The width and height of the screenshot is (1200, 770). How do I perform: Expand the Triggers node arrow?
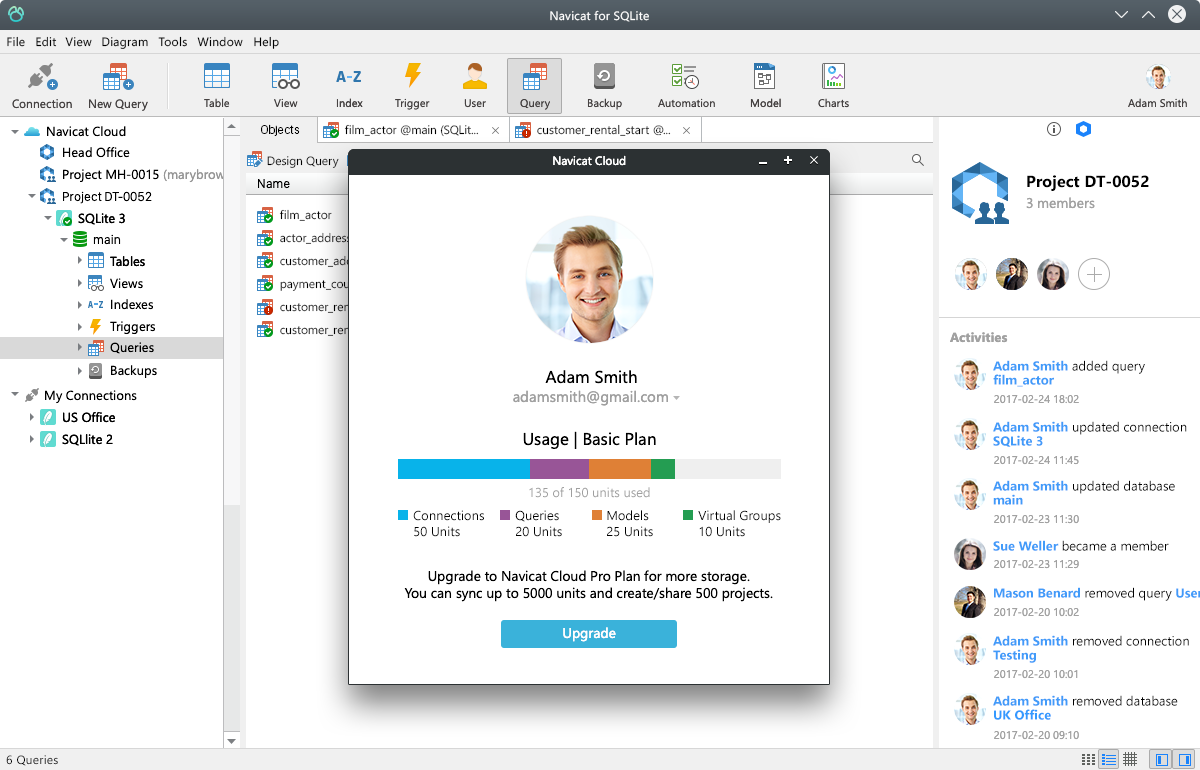(x=80, y=326)
